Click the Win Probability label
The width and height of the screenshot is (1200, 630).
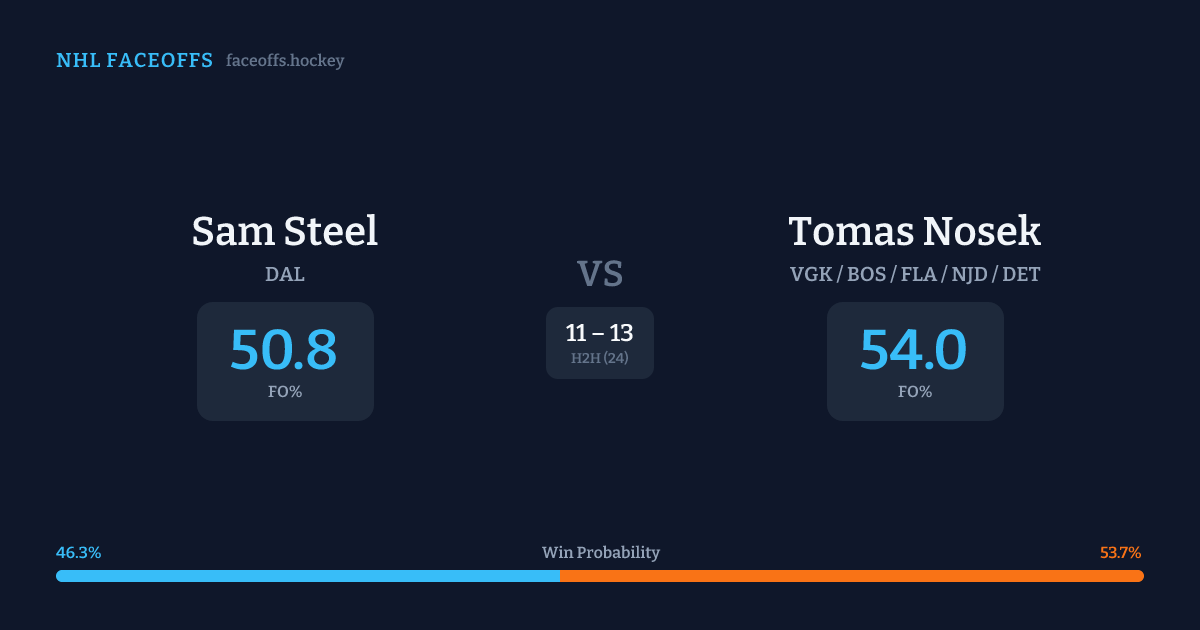coord(601,553)
